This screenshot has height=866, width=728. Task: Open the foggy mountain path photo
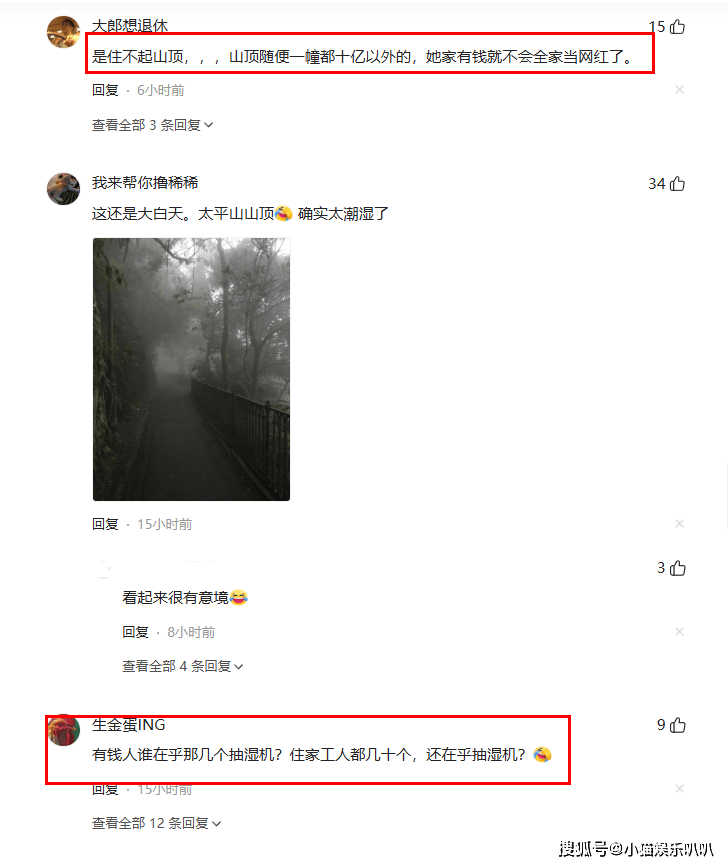[x=191, y=369]
